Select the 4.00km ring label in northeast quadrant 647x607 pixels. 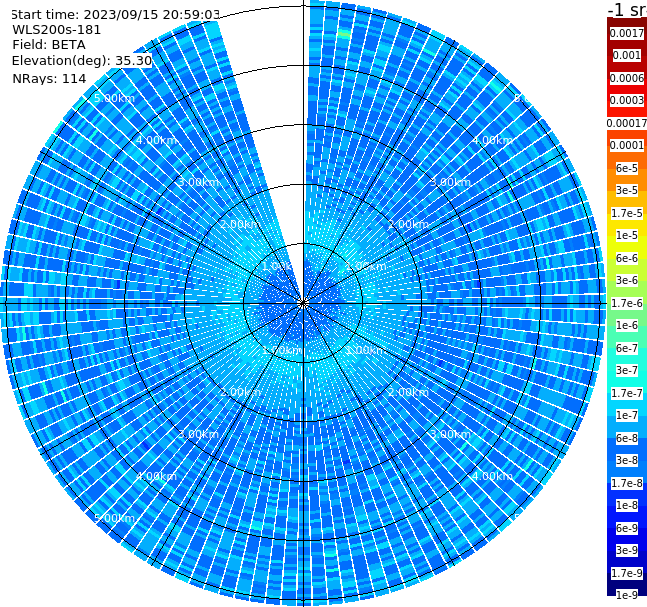point(492,140)
